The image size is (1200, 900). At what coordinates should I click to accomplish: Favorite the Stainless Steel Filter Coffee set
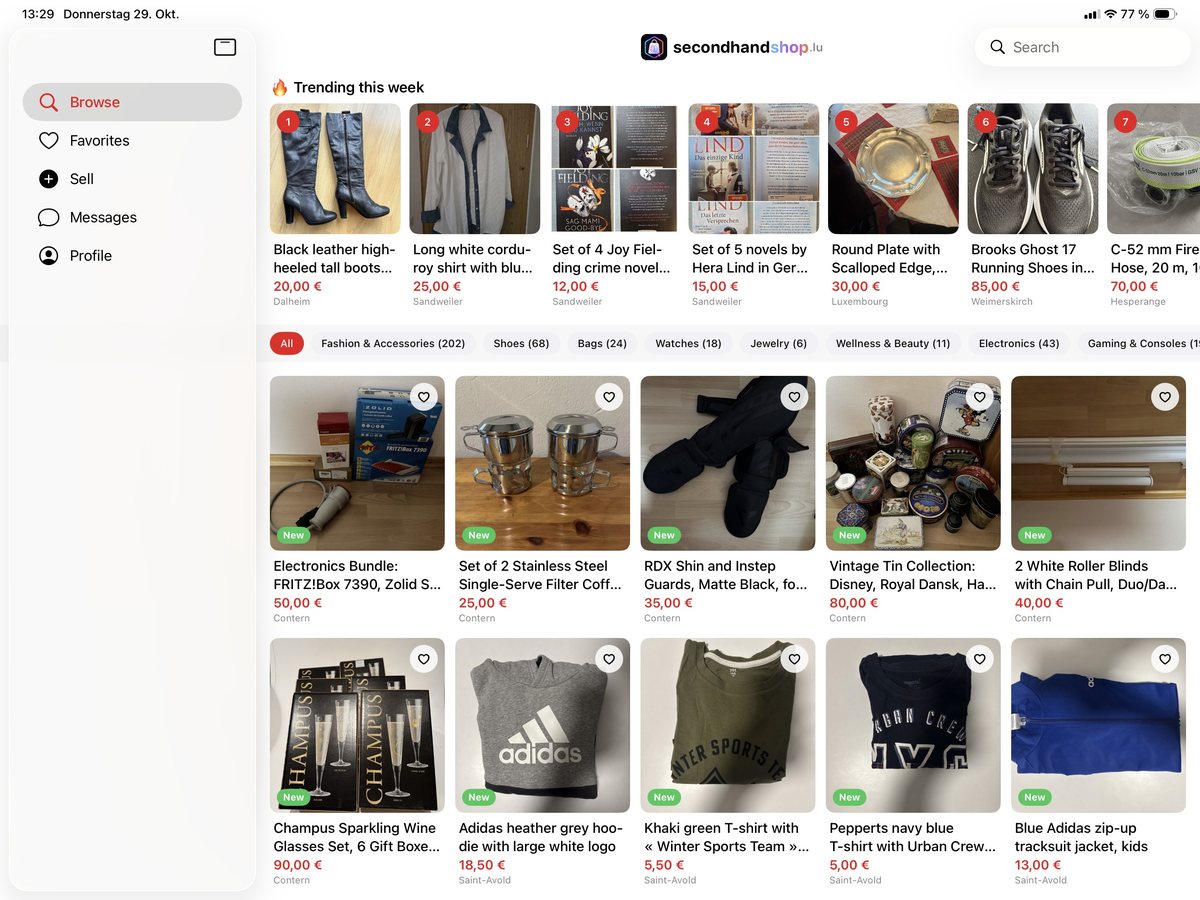coord(609,397)
